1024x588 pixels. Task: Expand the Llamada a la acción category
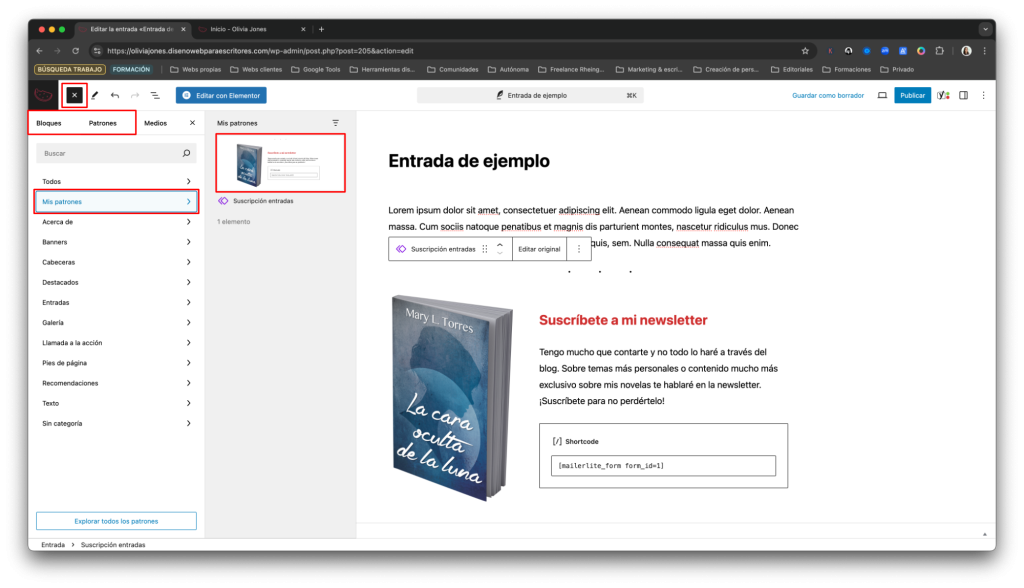coord(116,343)
